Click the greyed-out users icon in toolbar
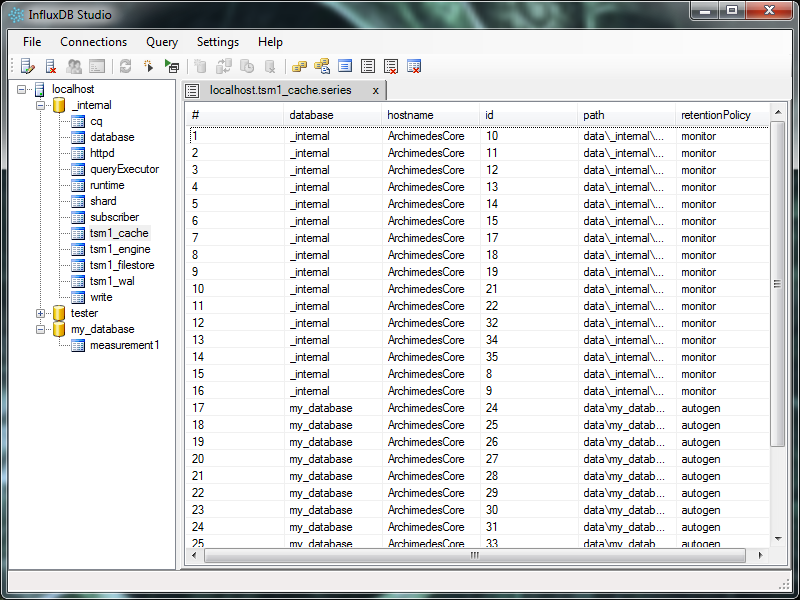This screenshot has height=600, width=800. (x=74, y=66)
